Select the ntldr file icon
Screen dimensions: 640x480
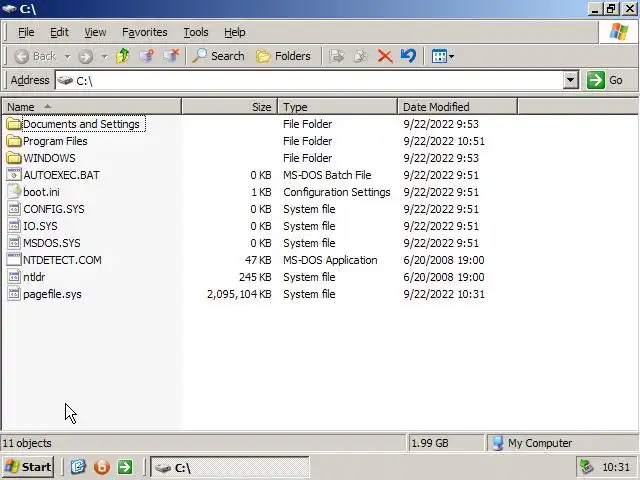(x=14, y=277)
